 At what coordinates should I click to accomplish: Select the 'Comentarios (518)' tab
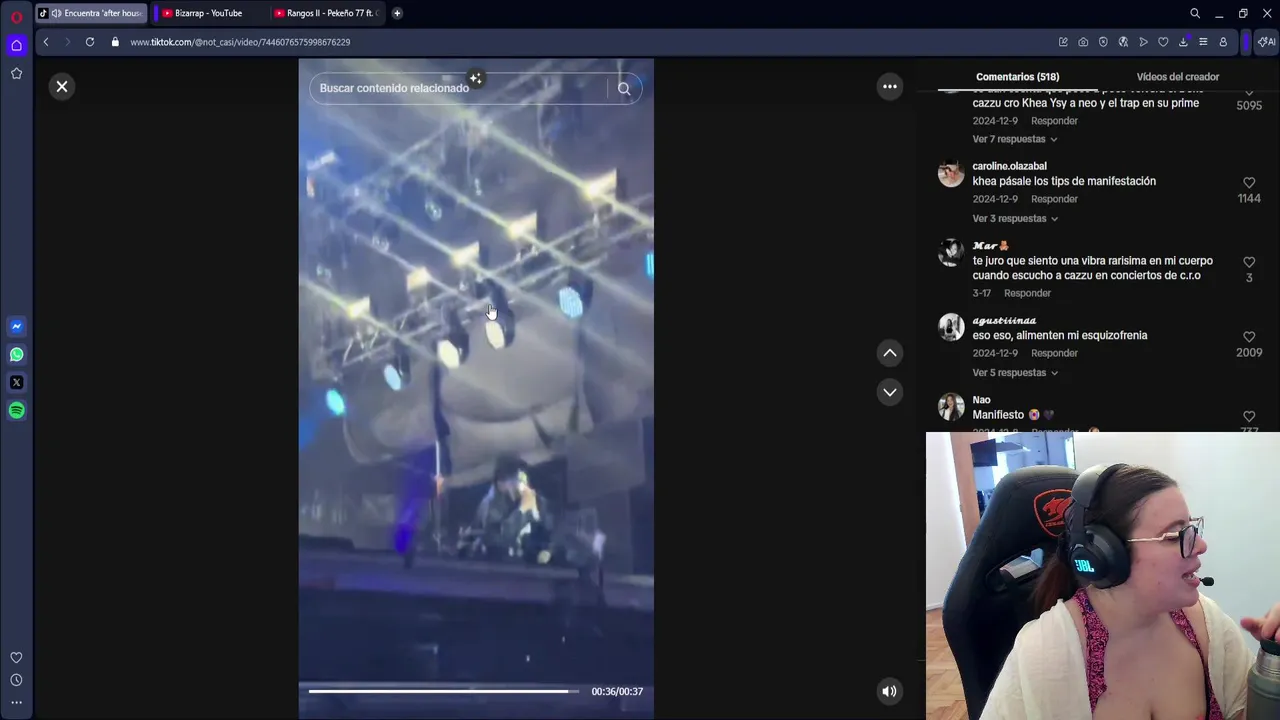pyautogui.click(x=1017, y=77)
